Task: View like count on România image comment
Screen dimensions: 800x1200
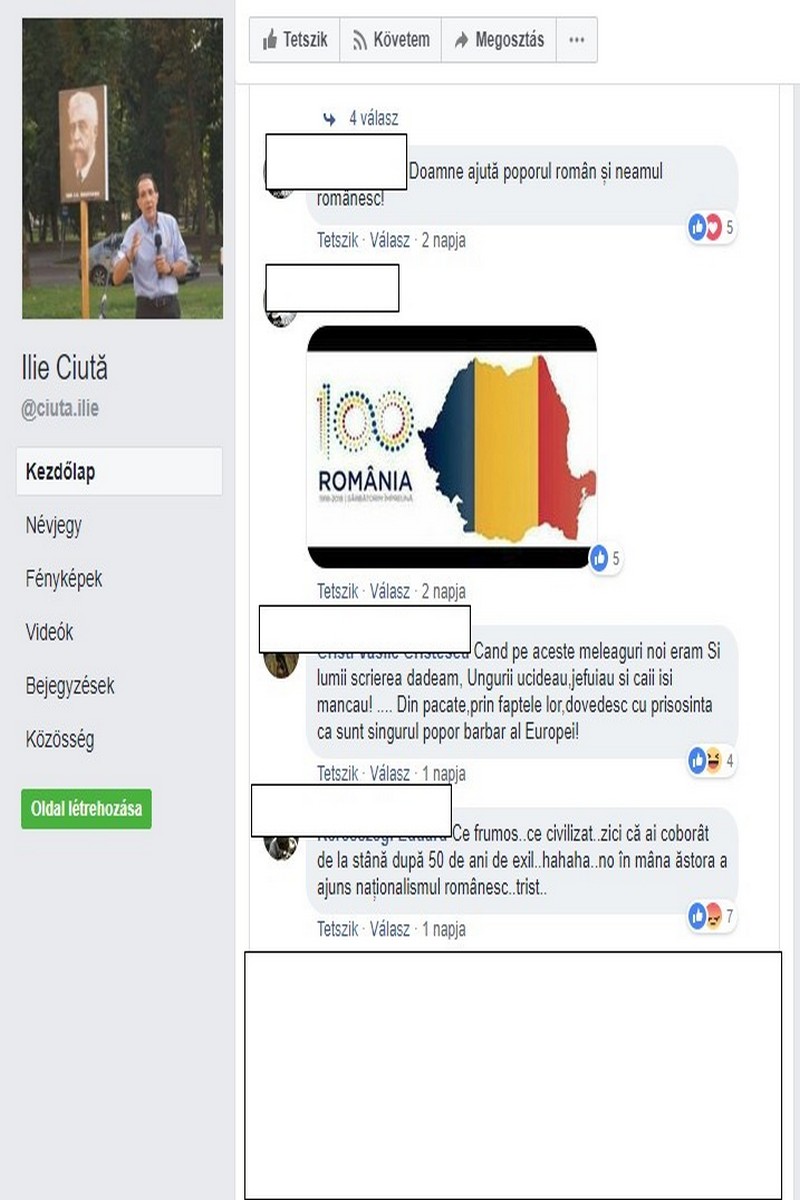Action: (x=606, y=559)
